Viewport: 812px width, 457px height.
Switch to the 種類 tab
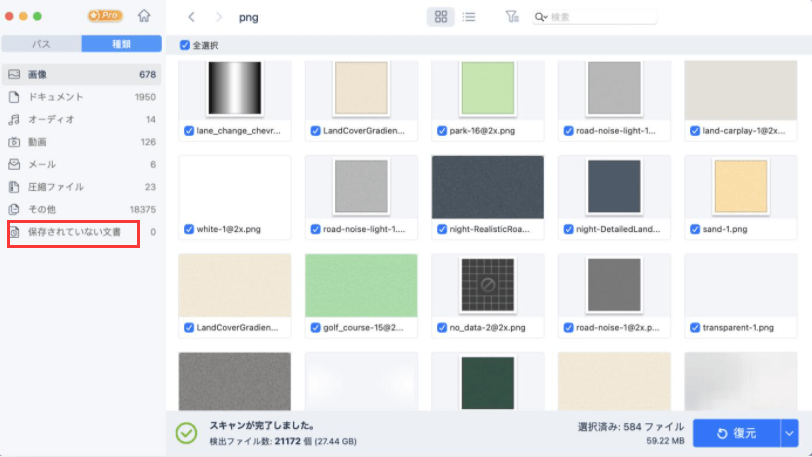click(x=122, y=44)
